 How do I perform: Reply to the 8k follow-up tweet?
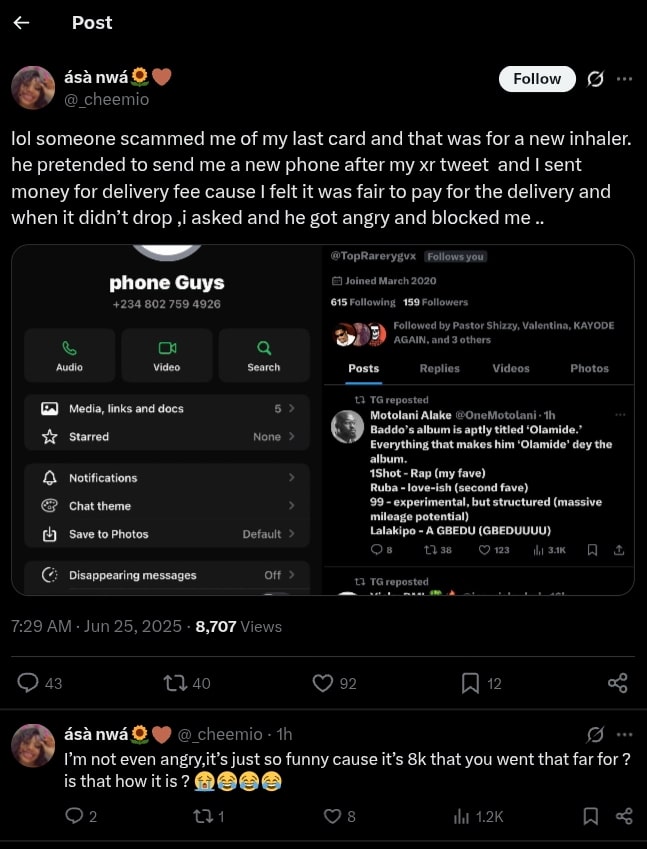coord(74,816)
